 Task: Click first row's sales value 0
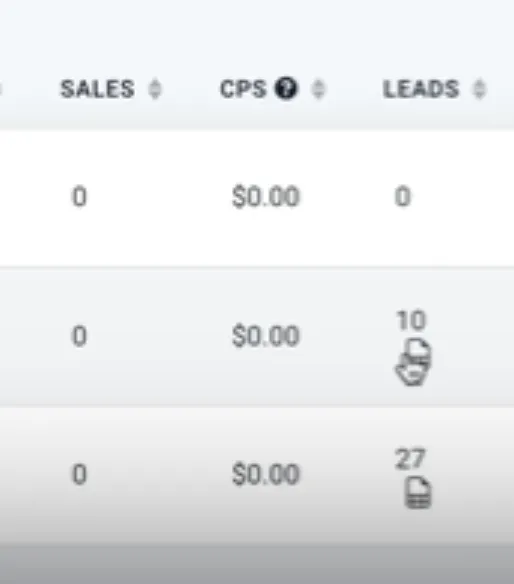coord(79,197)
